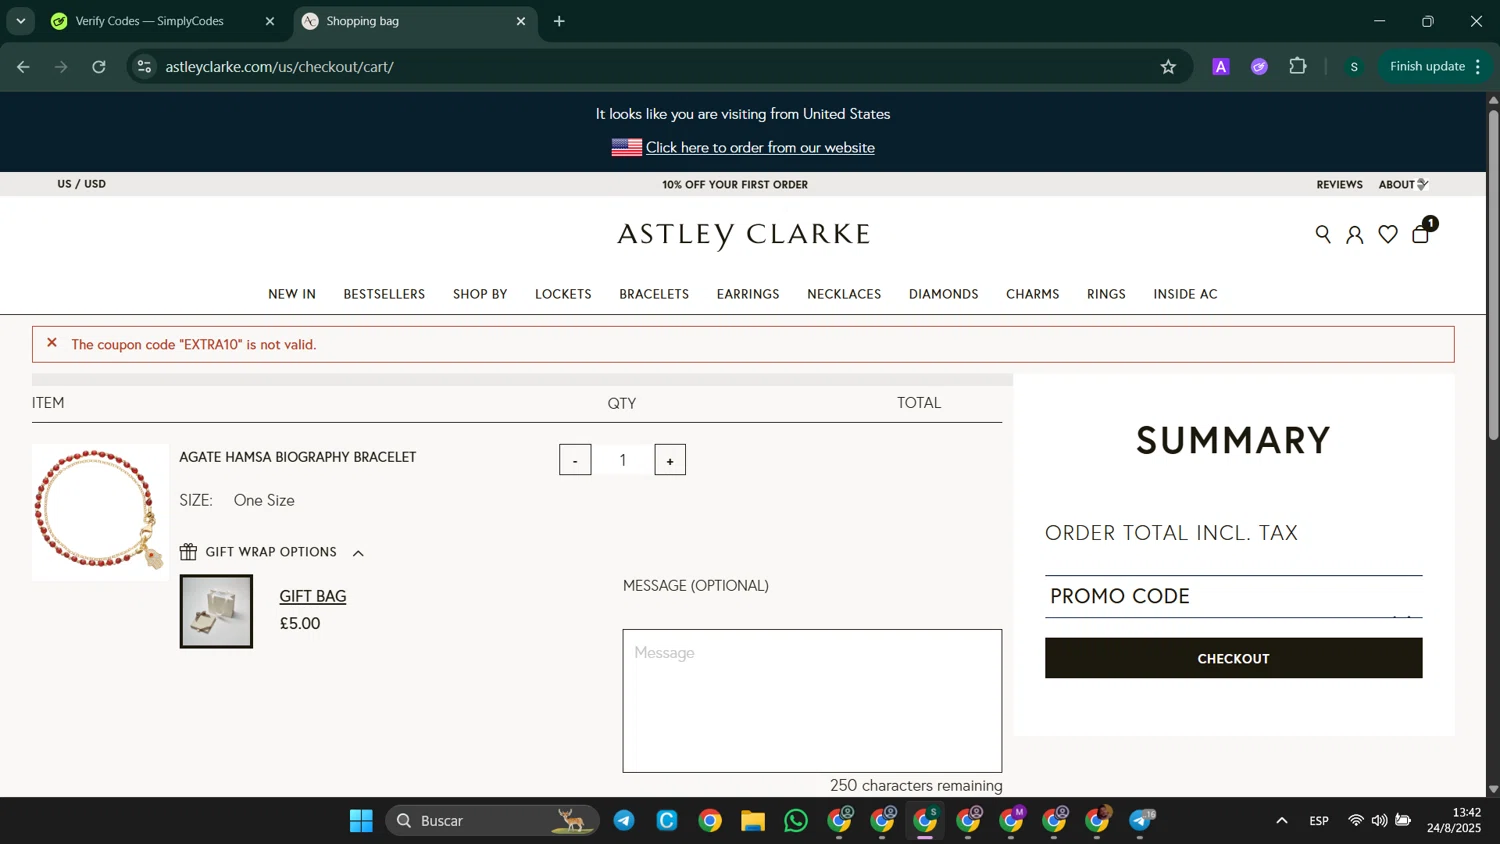Click the purple A extension icon
1500x844 pixels.
(1221, 67)
